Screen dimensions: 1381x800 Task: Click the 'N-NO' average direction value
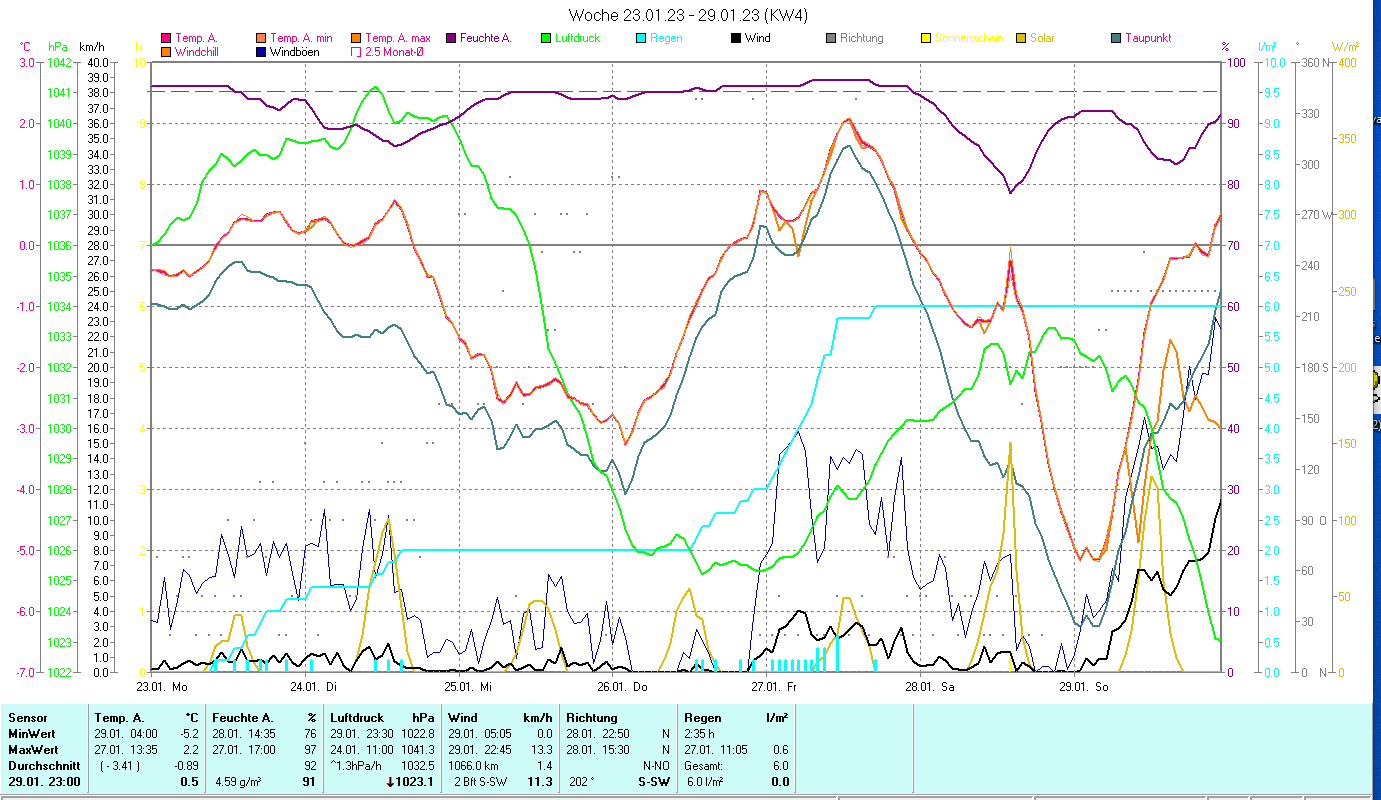657,766
